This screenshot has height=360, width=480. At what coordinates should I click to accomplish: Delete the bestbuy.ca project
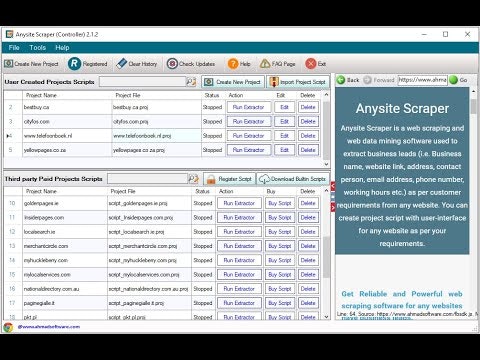pyautogui.click(x=308, y=107)
